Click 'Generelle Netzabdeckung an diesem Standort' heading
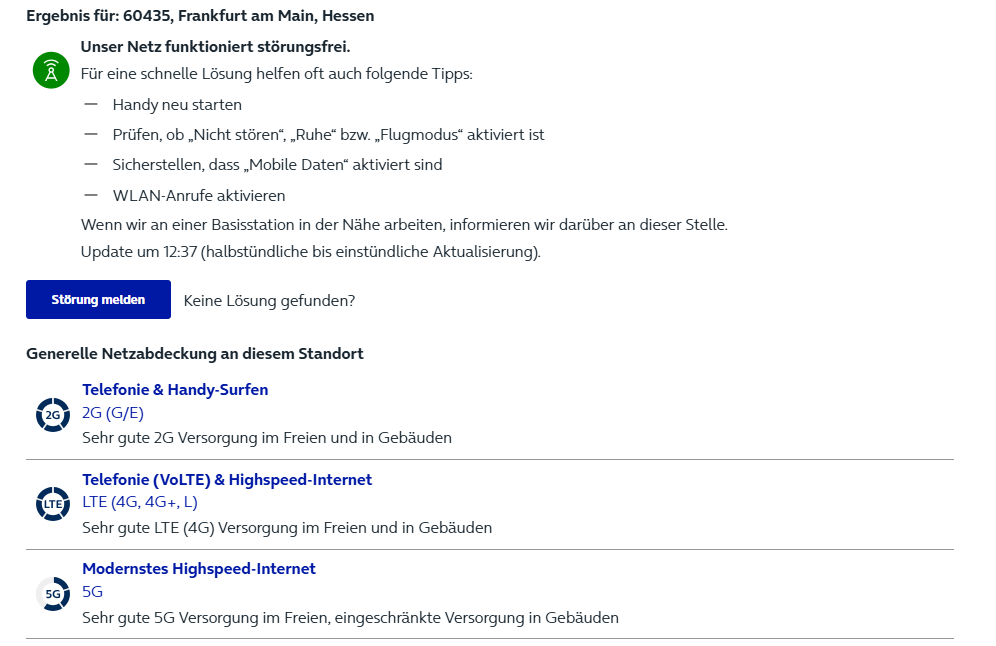 (194, 354)
